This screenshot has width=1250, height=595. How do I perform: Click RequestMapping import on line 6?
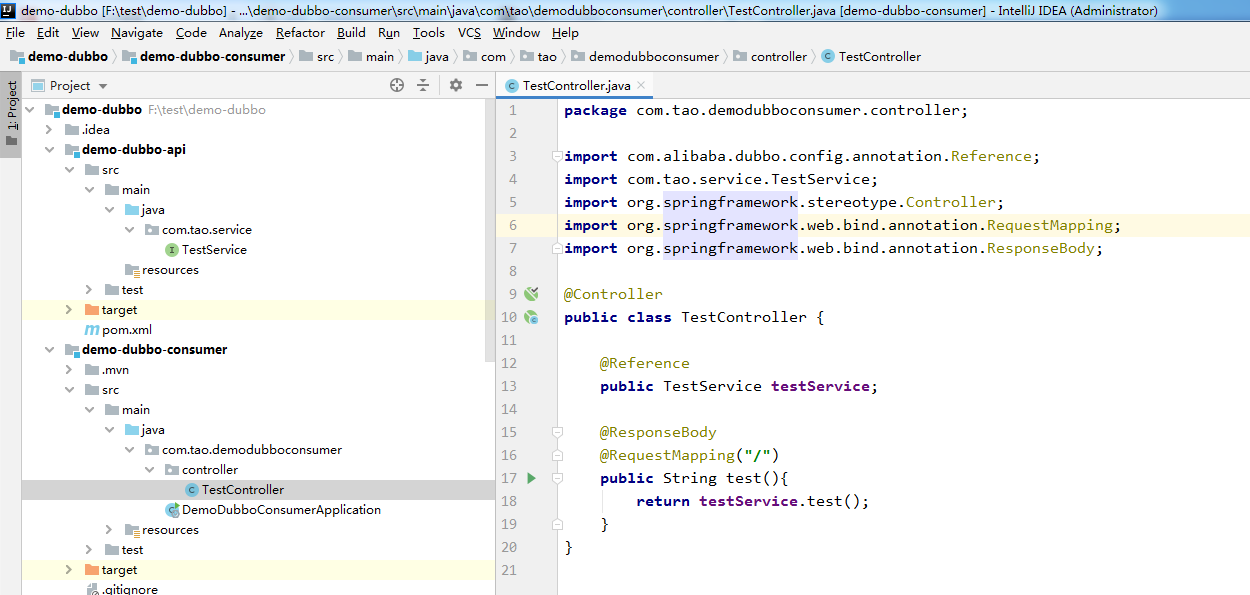[1049, 225]
